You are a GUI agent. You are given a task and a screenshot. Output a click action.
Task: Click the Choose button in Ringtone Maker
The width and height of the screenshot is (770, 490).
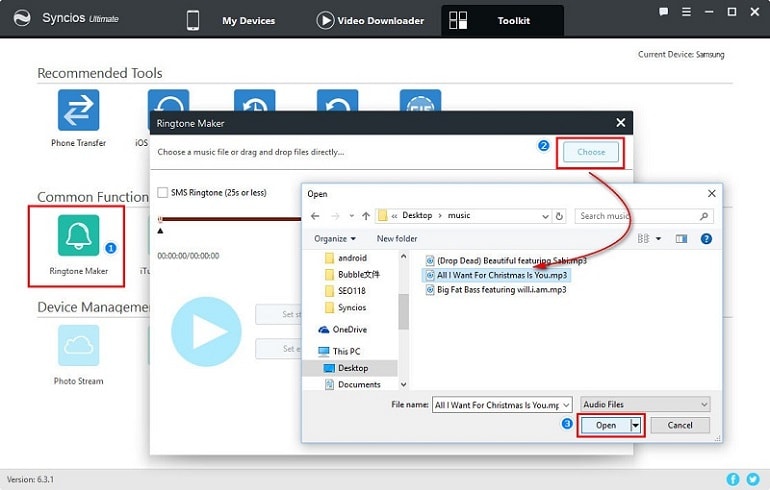(591, 152)
